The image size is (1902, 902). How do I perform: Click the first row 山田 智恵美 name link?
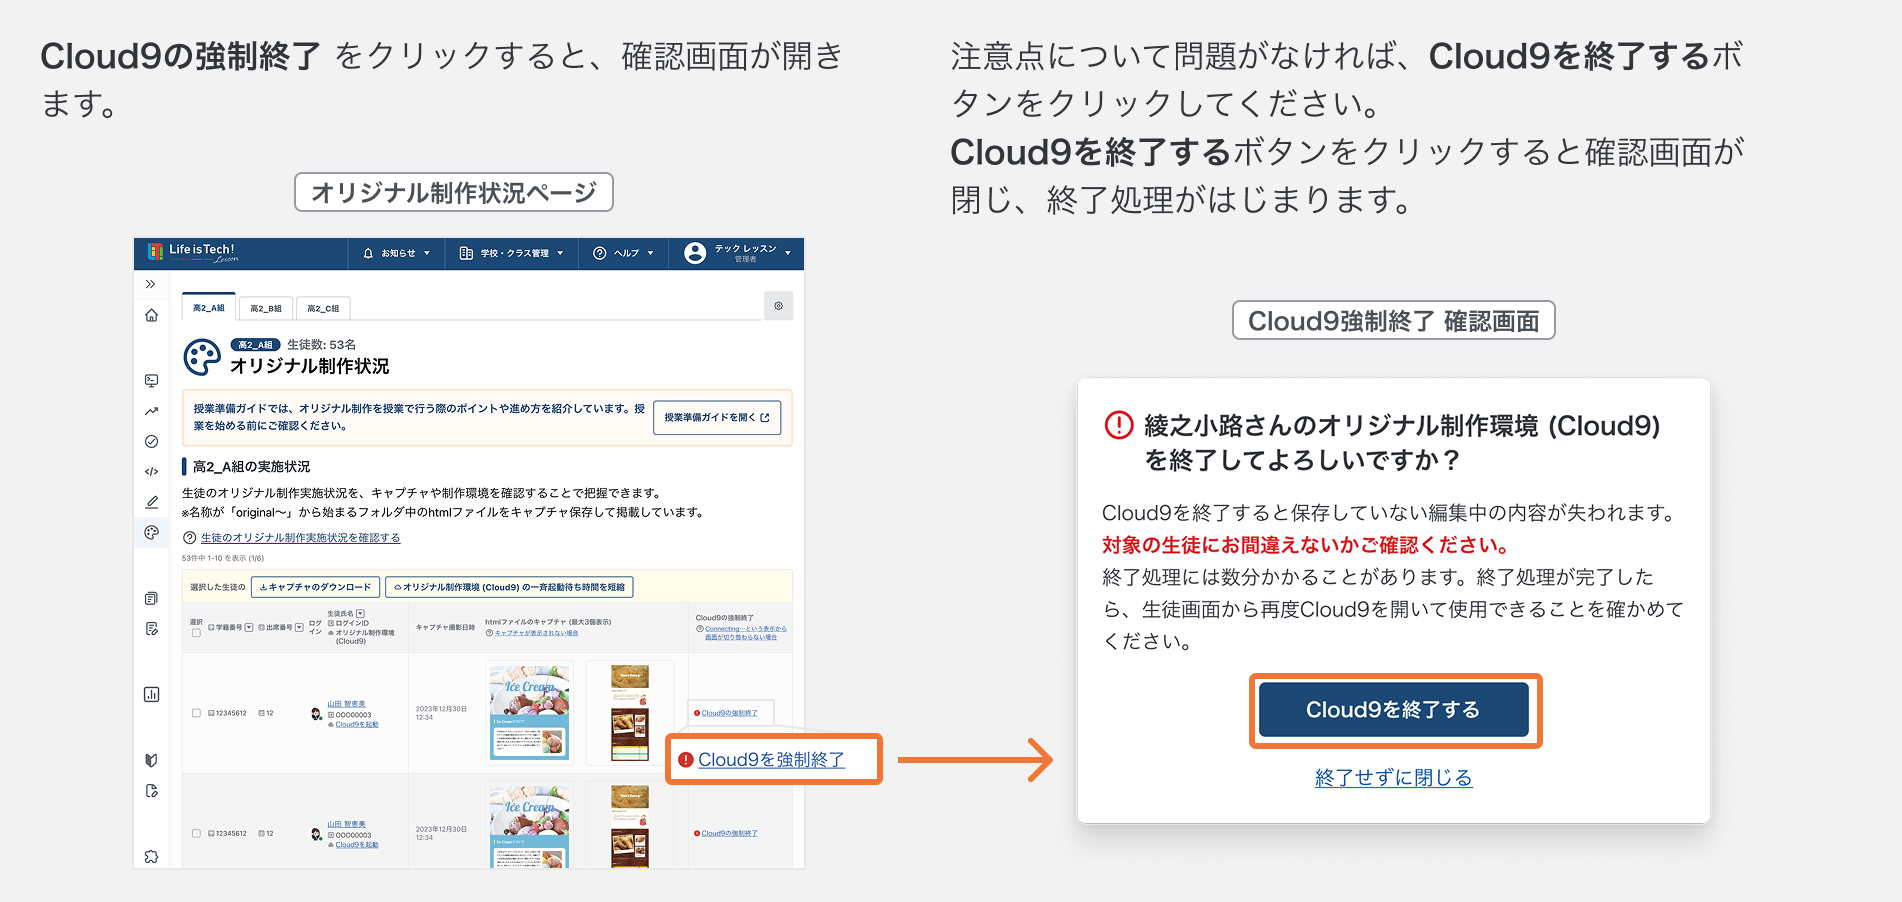(346, 704)
